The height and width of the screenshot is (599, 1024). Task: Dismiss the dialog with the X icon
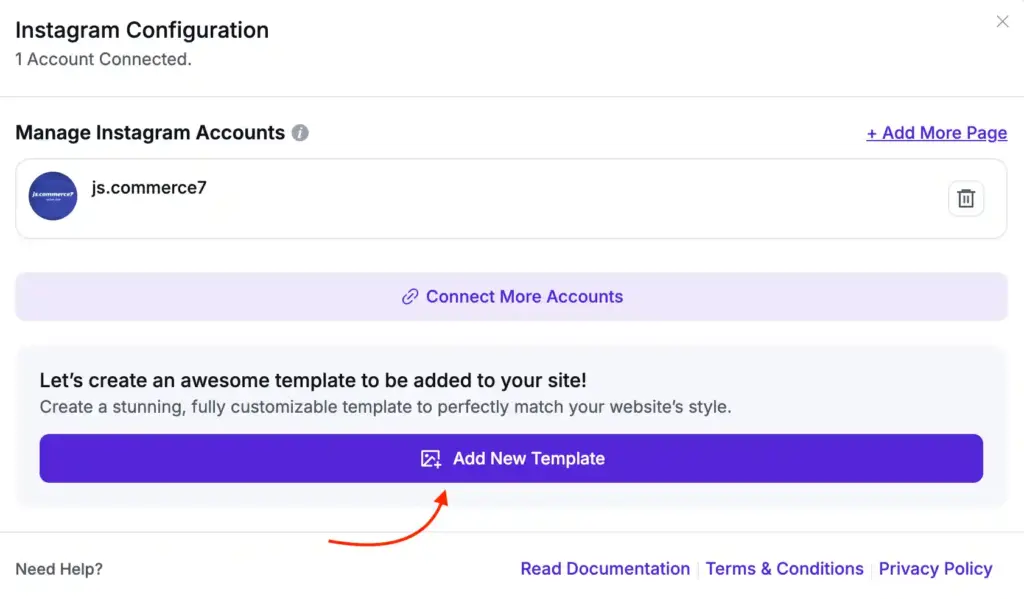coord(1002,21)
